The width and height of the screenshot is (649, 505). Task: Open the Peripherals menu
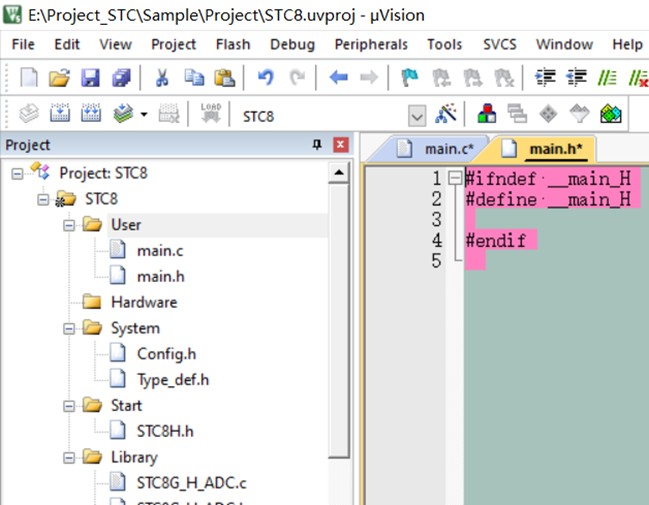click(371, 44)
